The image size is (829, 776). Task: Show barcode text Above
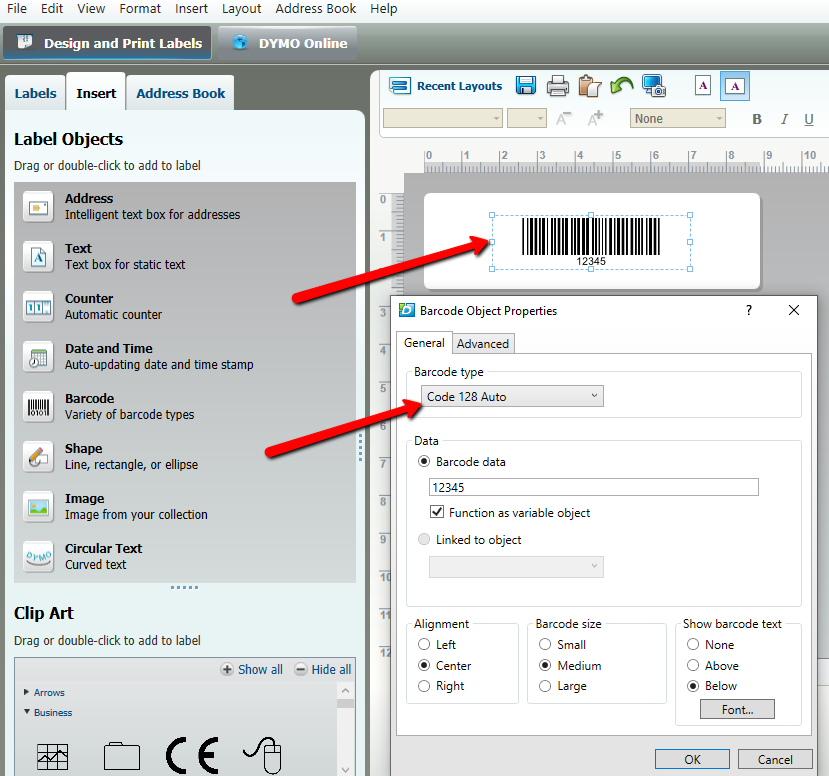[x=693, y=665]
